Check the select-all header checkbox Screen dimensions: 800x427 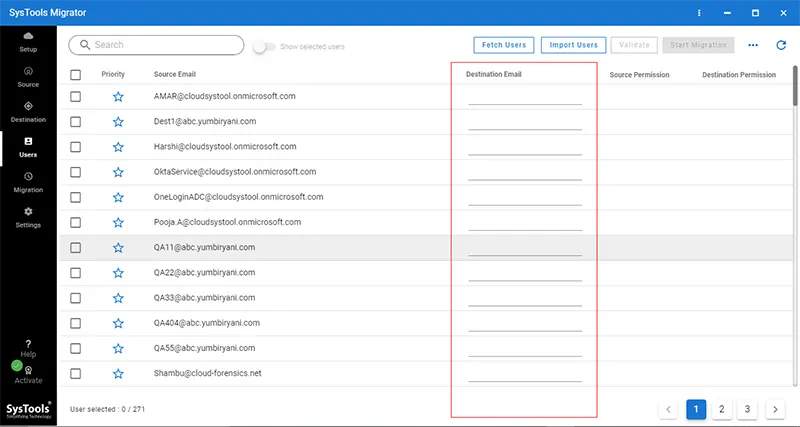tap(76, 75)
